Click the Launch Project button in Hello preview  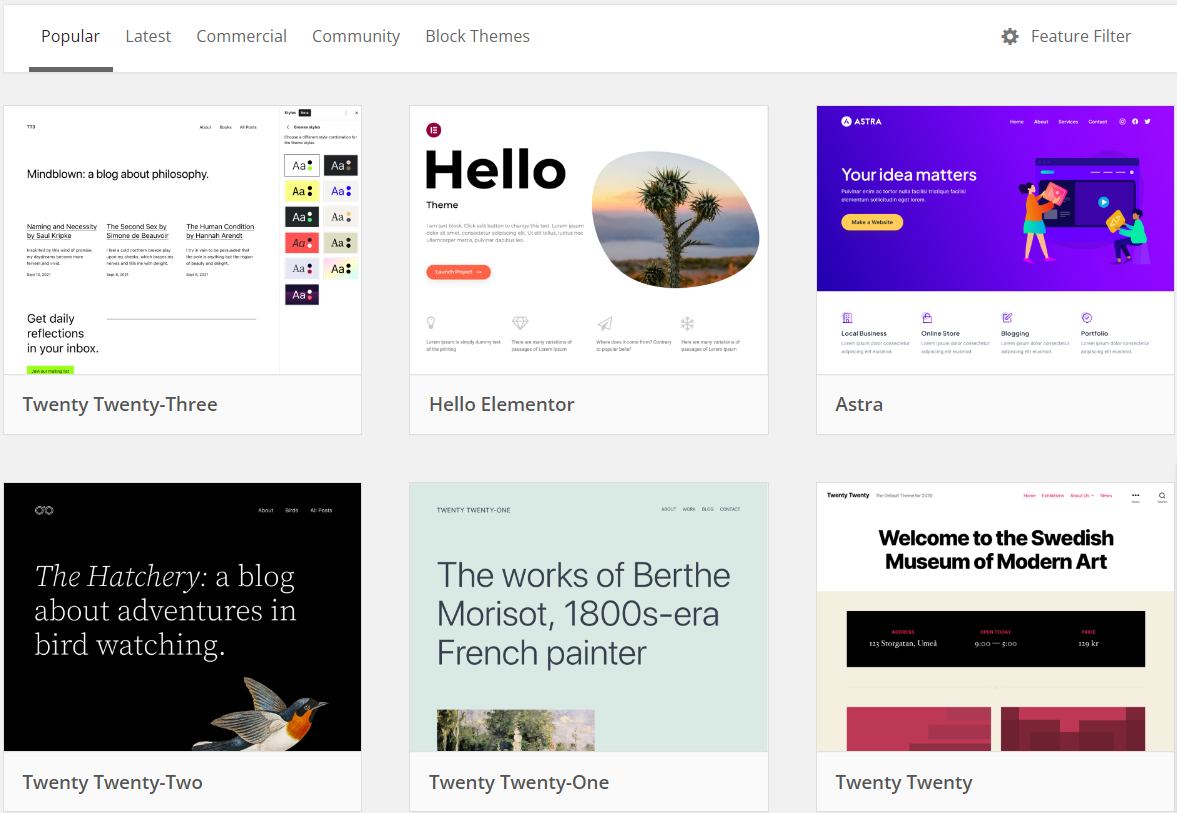[458, 272]
